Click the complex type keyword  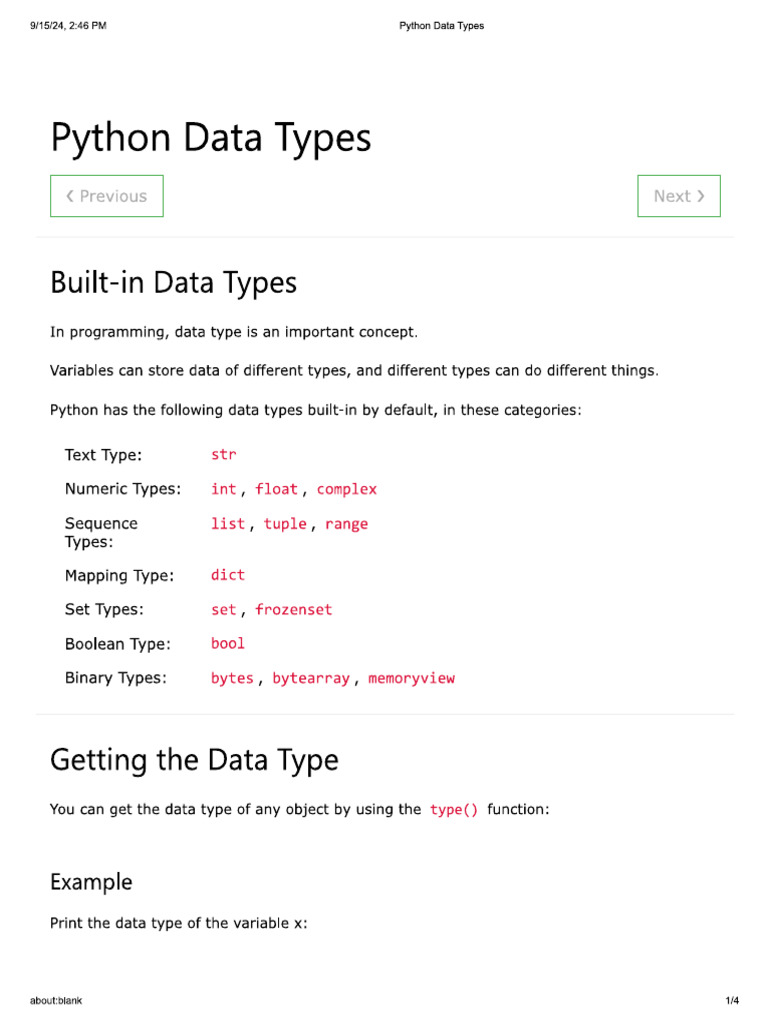[347, 489]
